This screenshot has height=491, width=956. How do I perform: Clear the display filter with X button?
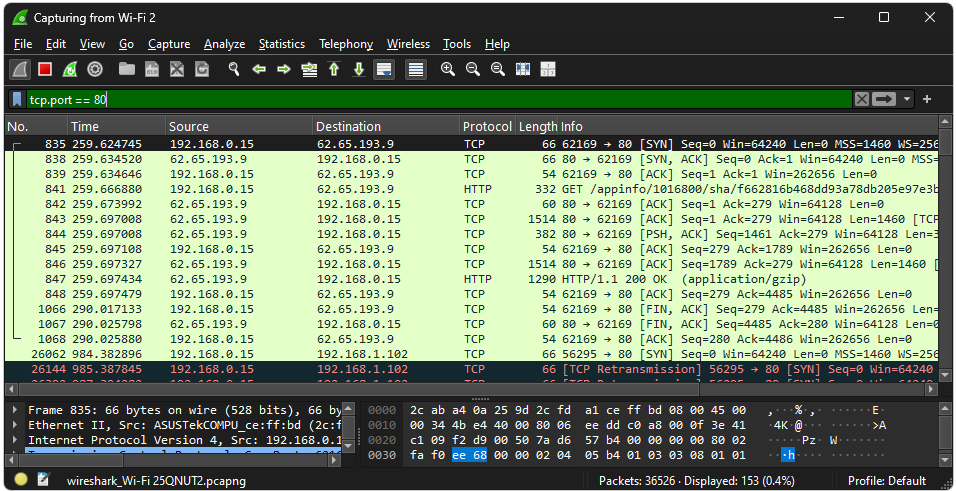click(861, 99)
